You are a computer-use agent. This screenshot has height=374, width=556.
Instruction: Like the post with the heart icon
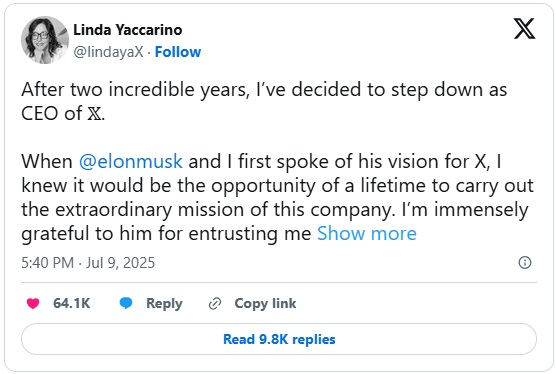33,303
